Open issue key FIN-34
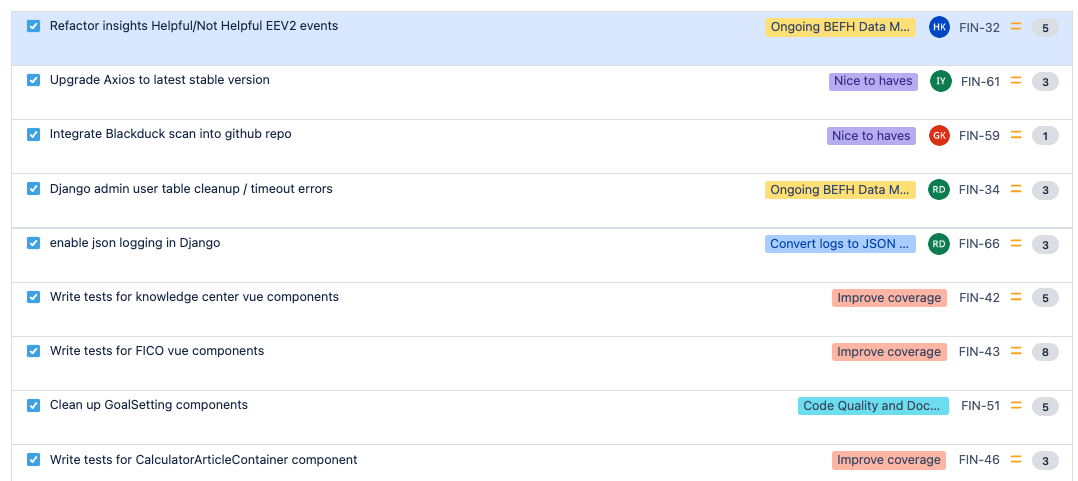1078x481 pixels. coord(979,190)
